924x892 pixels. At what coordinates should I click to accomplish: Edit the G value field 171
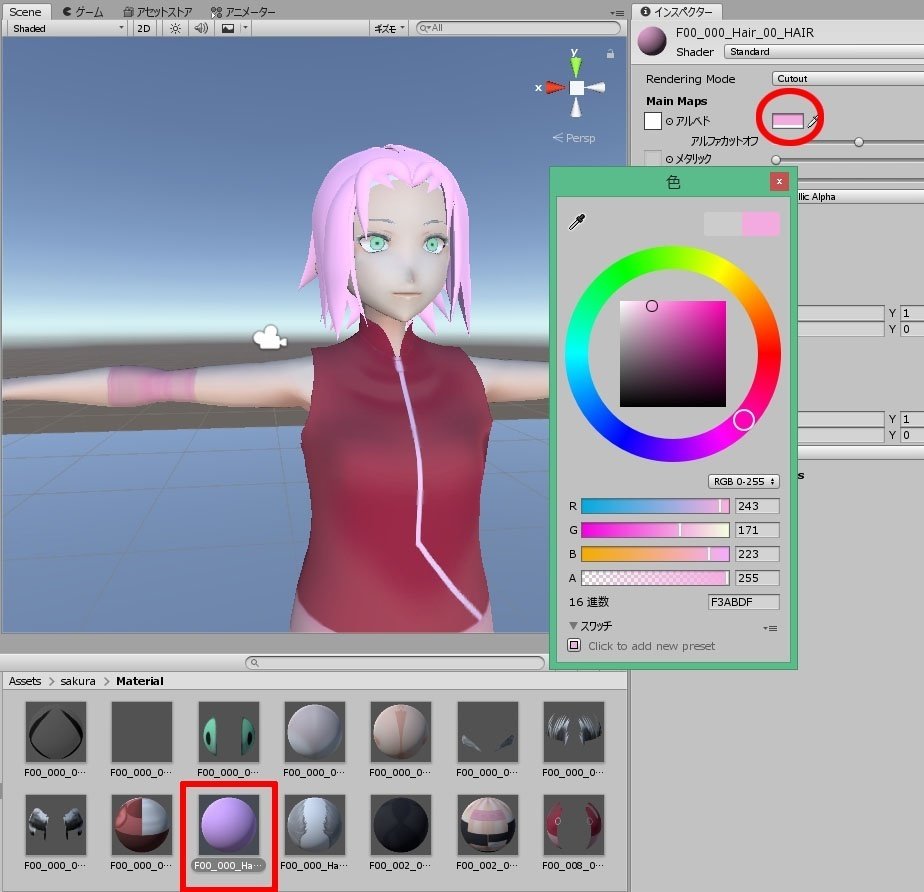757,530
